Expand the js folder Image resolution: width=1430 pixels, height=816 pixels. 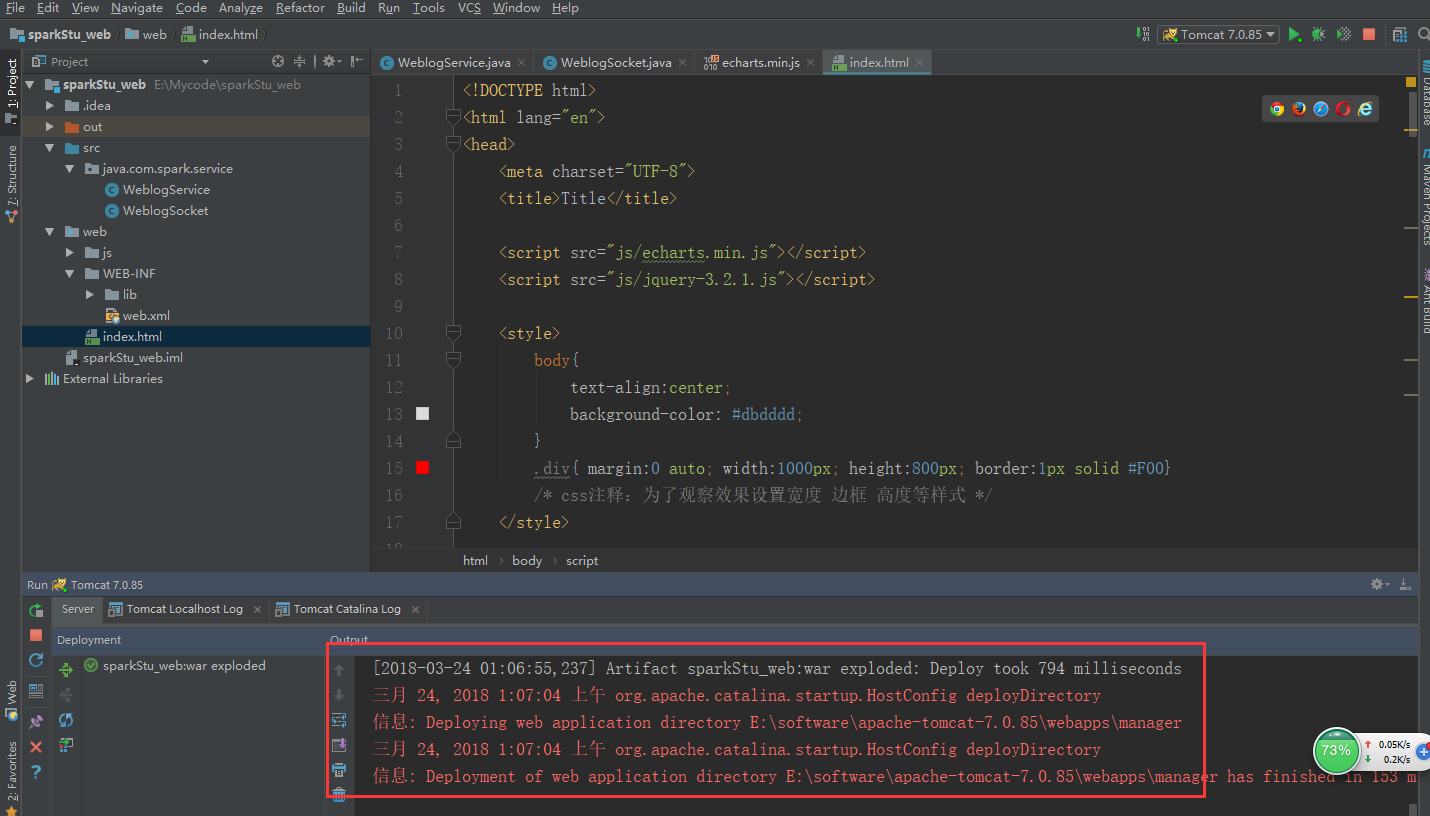(70, 253)
